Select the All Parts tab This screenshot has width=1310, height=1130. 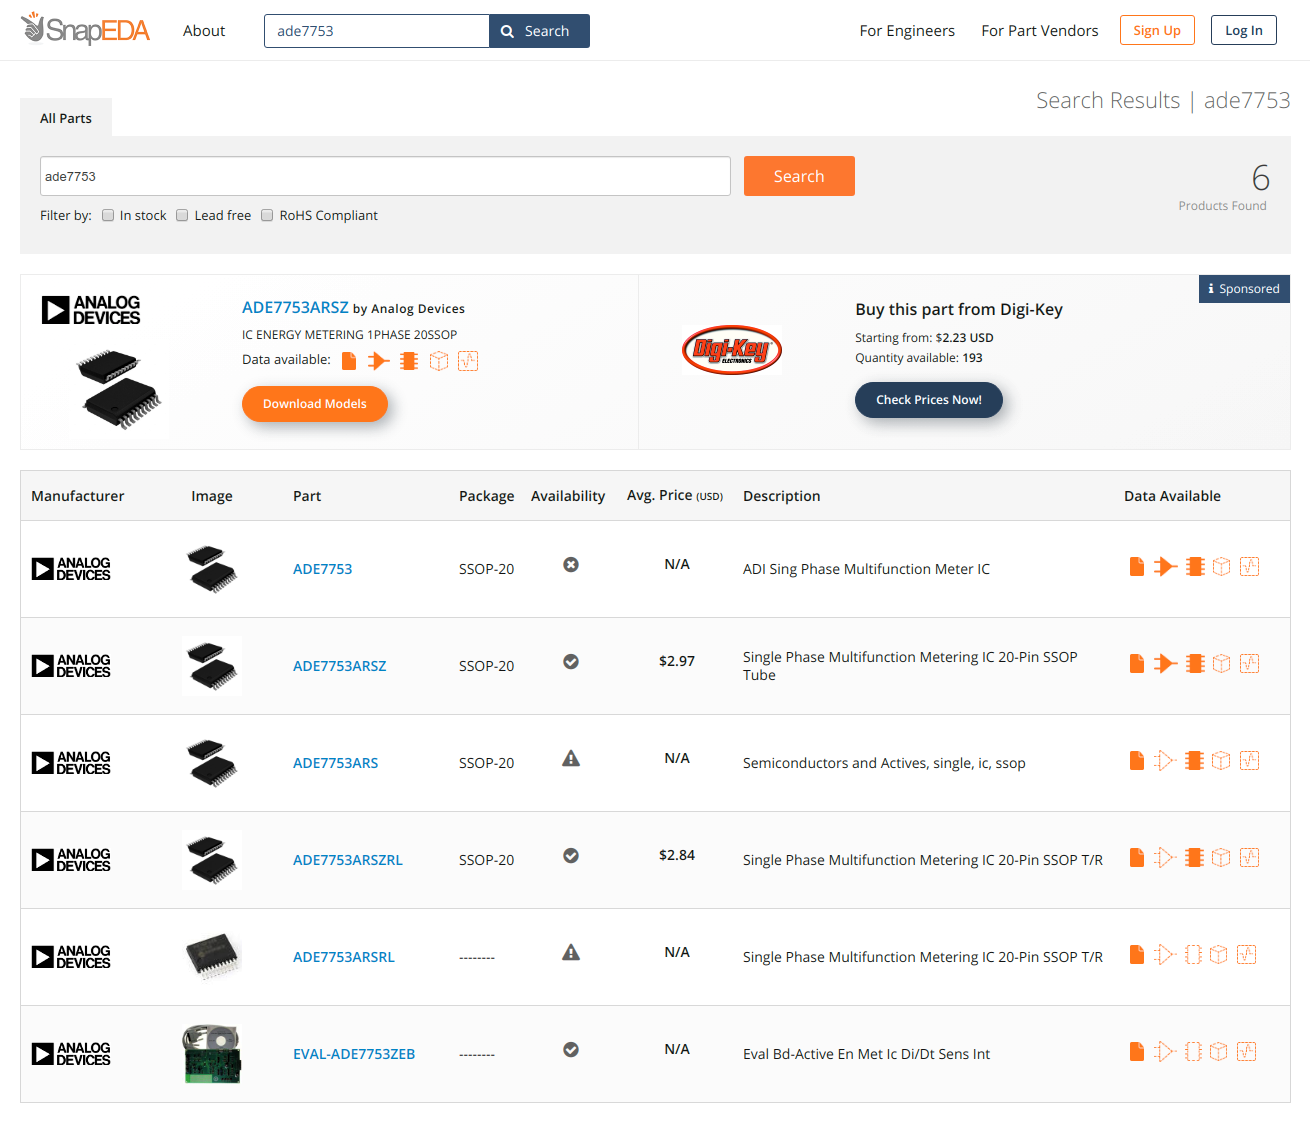coord(66,118)
